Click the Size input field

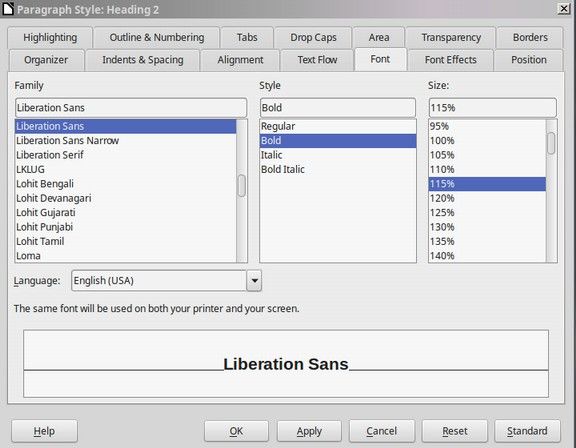(x=492, y=108)
